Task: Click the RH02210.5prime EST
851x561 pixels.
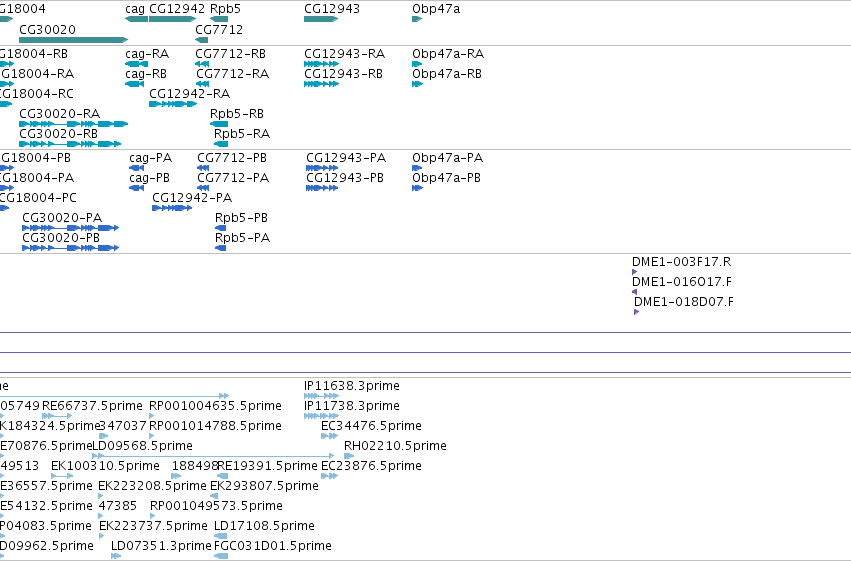Action: [349, 456]
